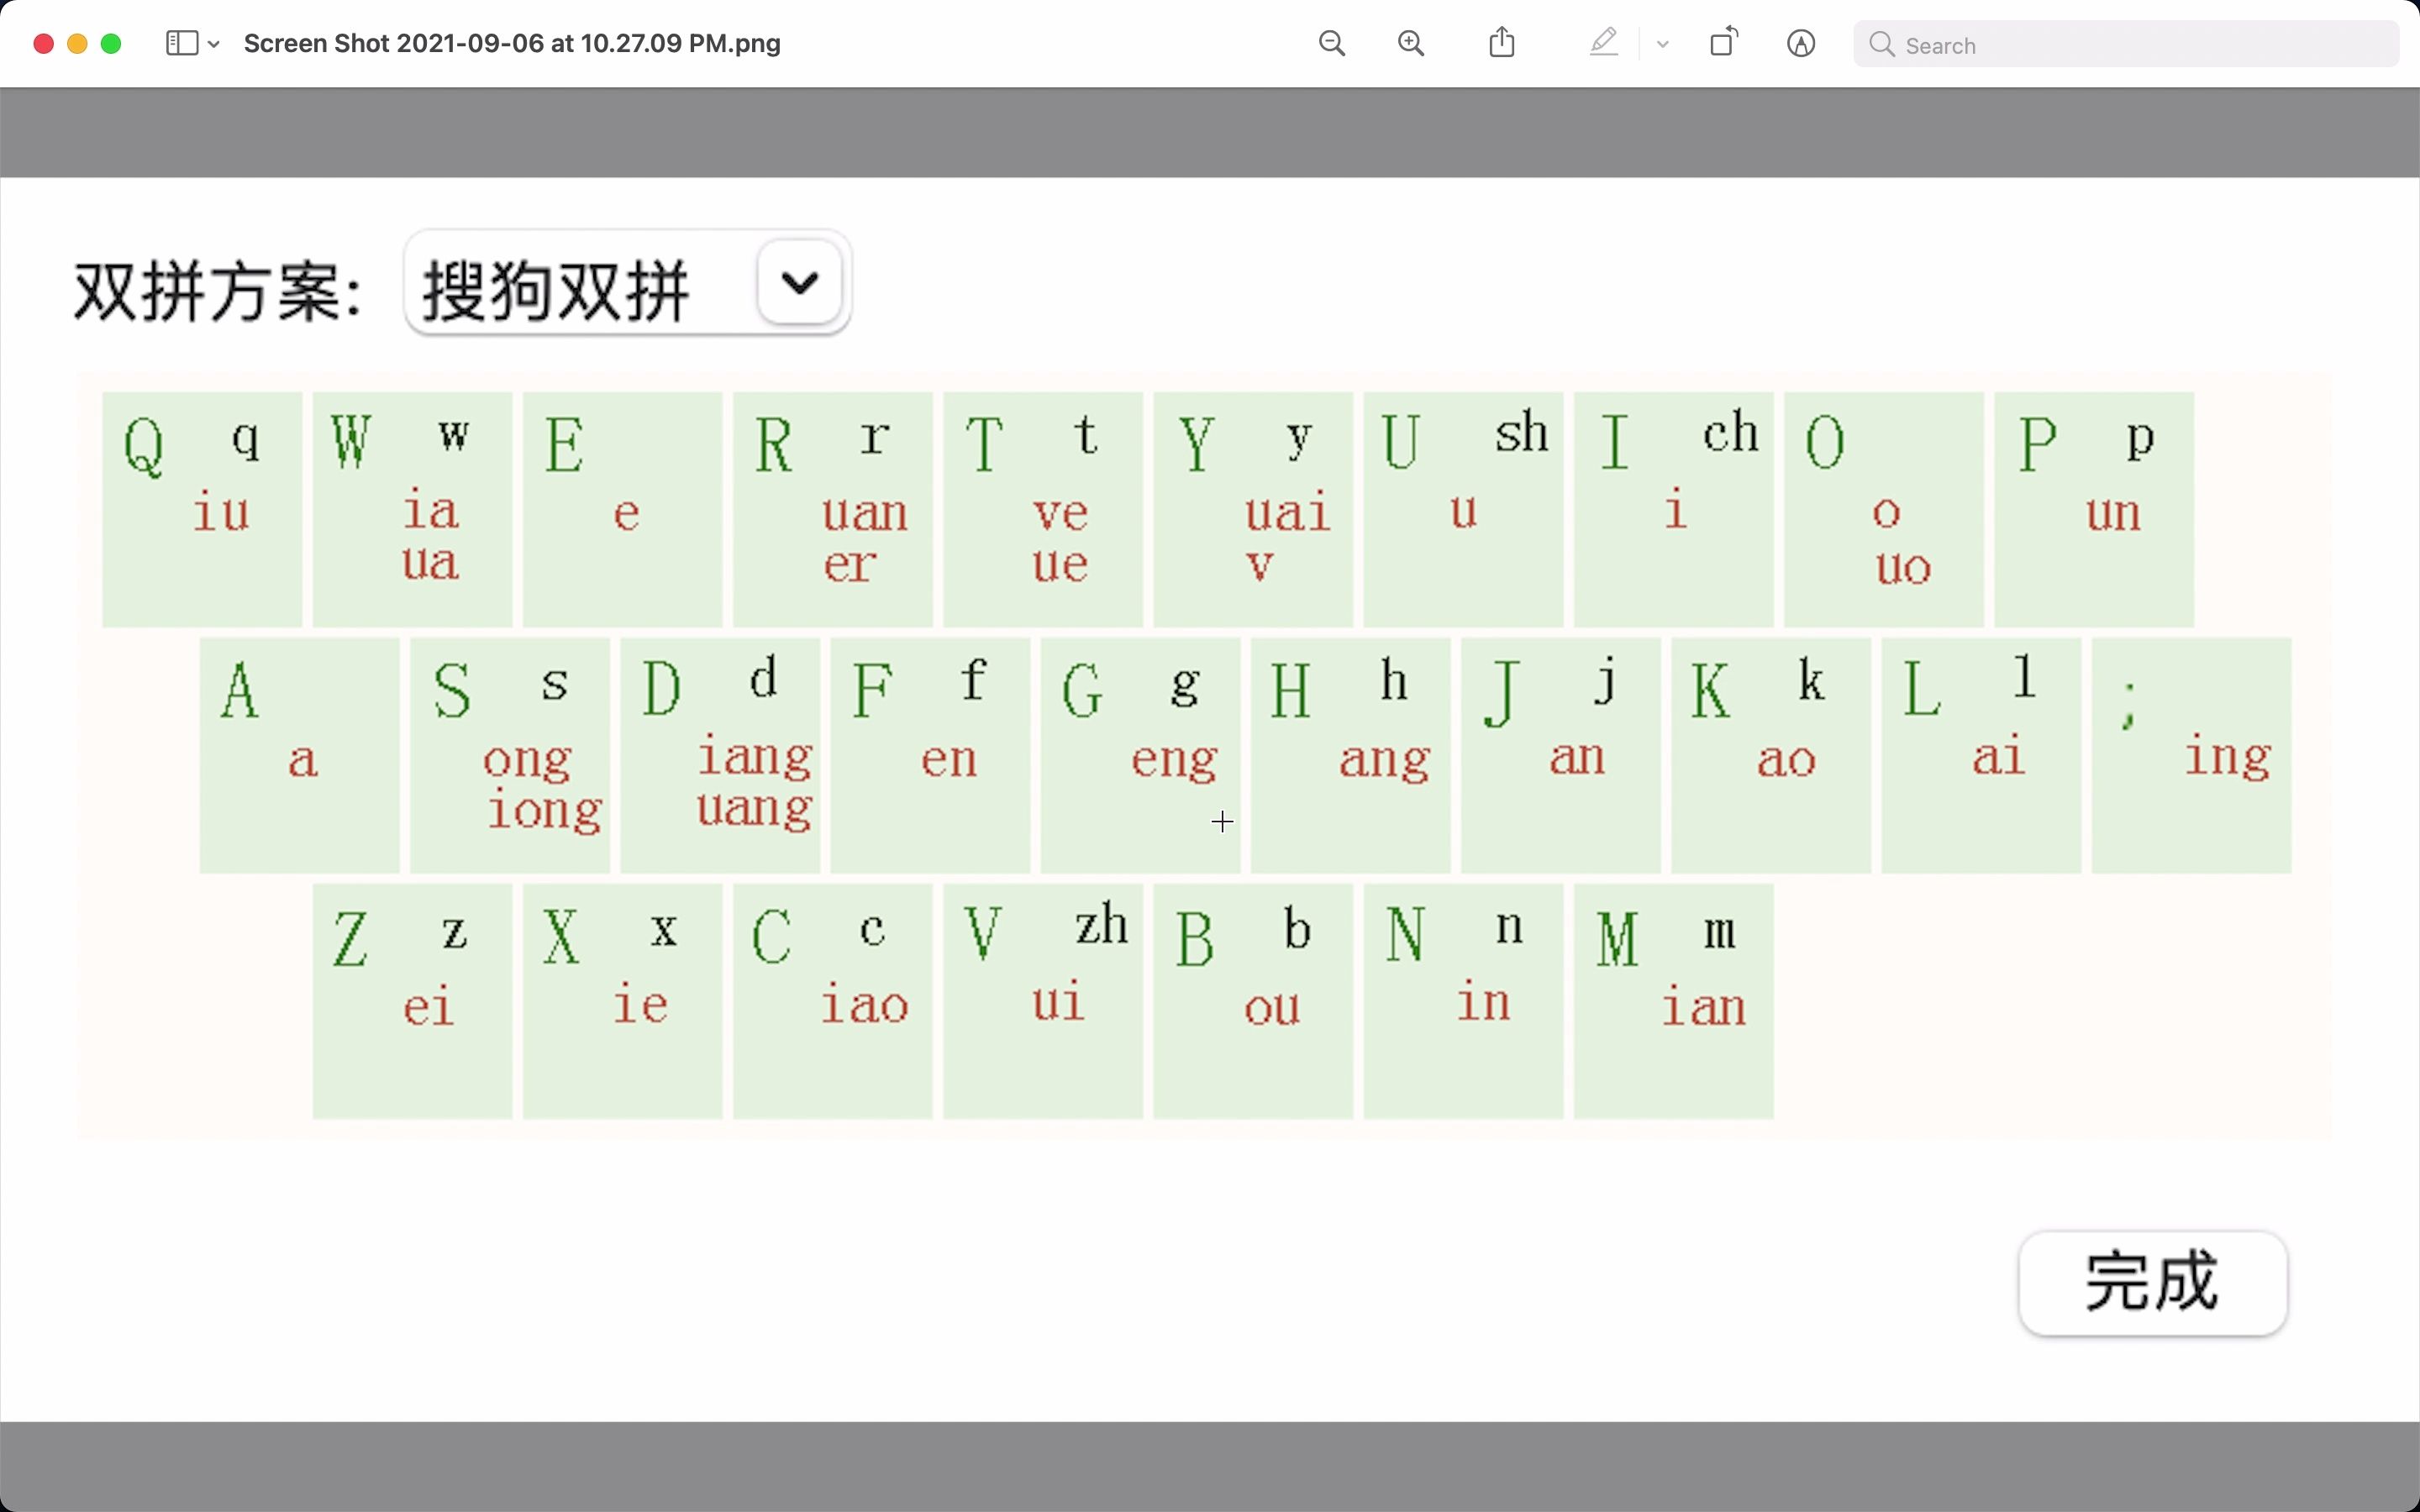Click the C key tile with iao
The height and width of the screenshot is (1512, 2420).
[x=833, y=1001]
